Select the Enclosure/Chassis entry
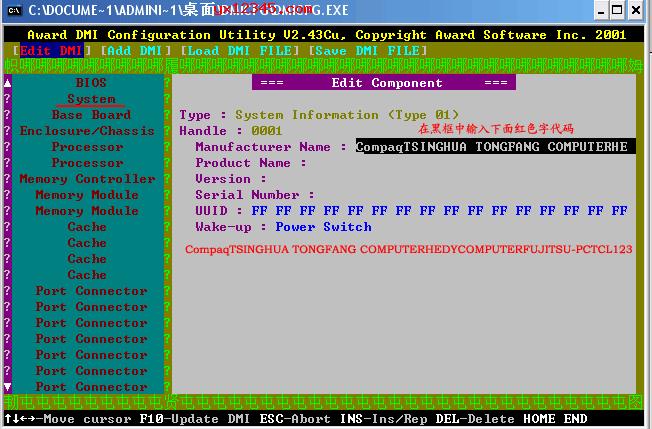This screenshot has width=652, height=429. (87, 131)
